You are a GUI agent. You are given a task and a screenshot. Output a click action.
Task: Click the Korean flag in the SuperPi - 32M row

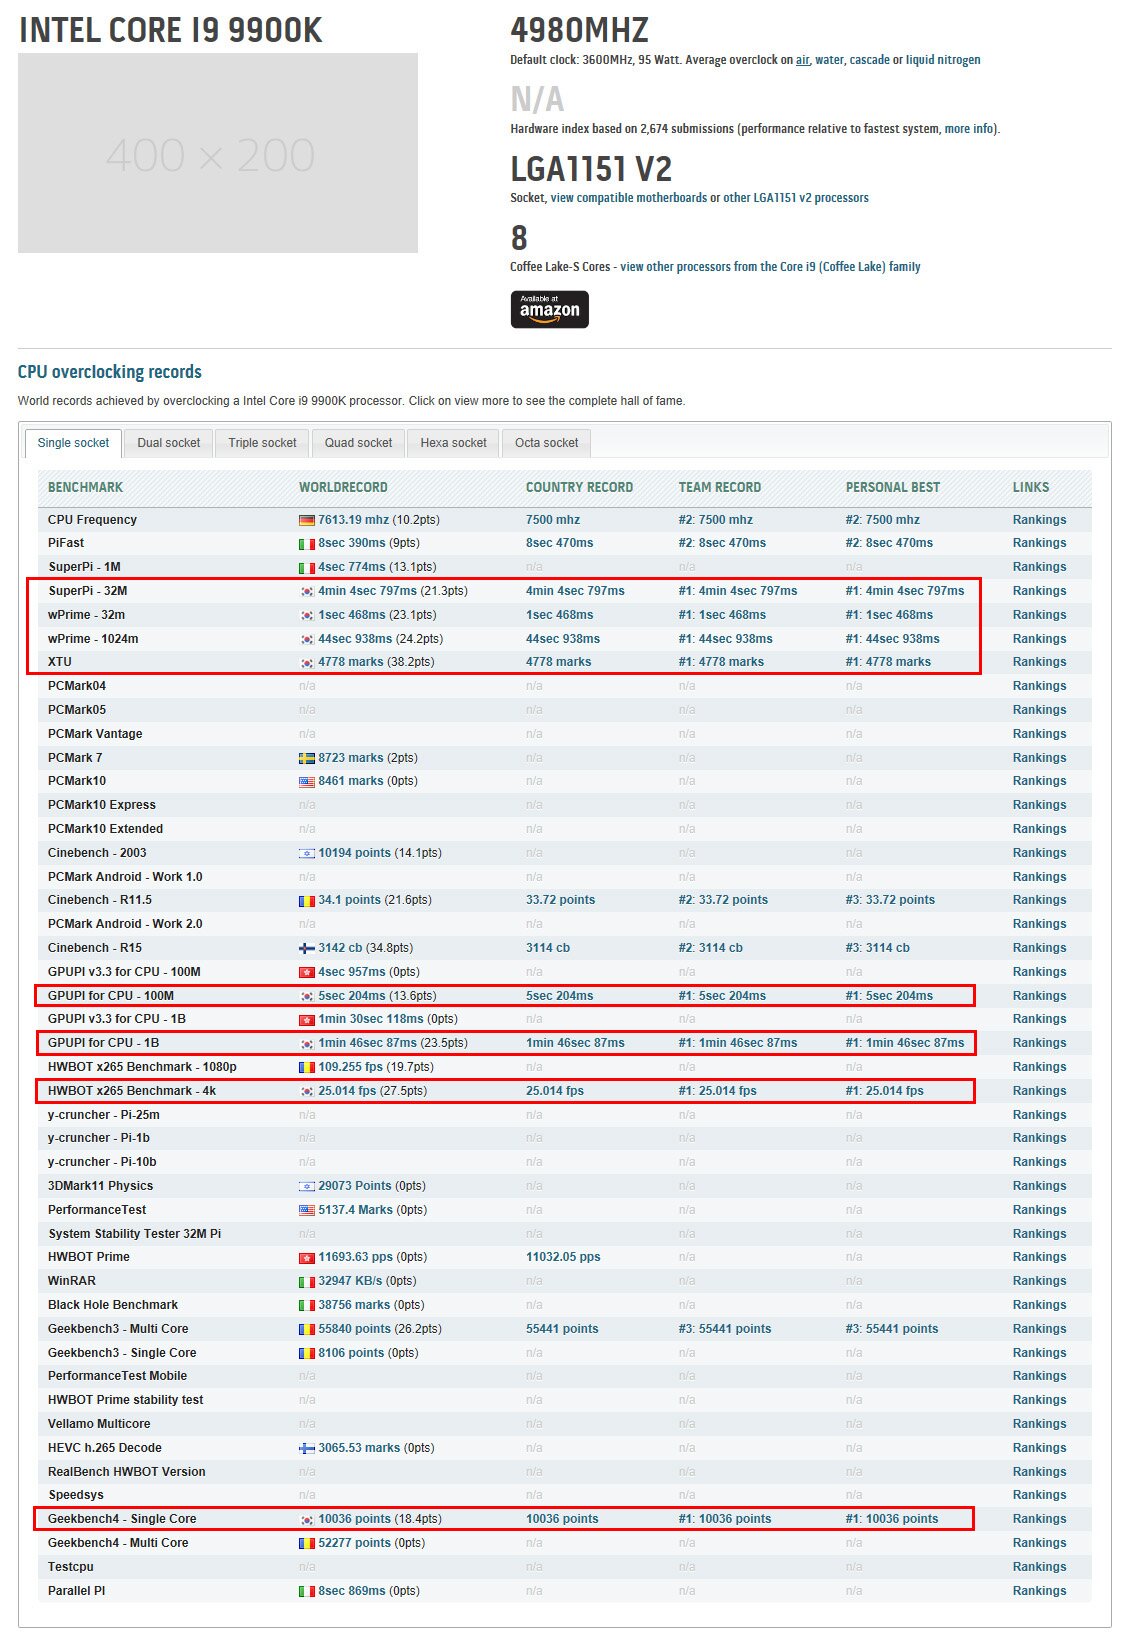click(x=307, y=591)
